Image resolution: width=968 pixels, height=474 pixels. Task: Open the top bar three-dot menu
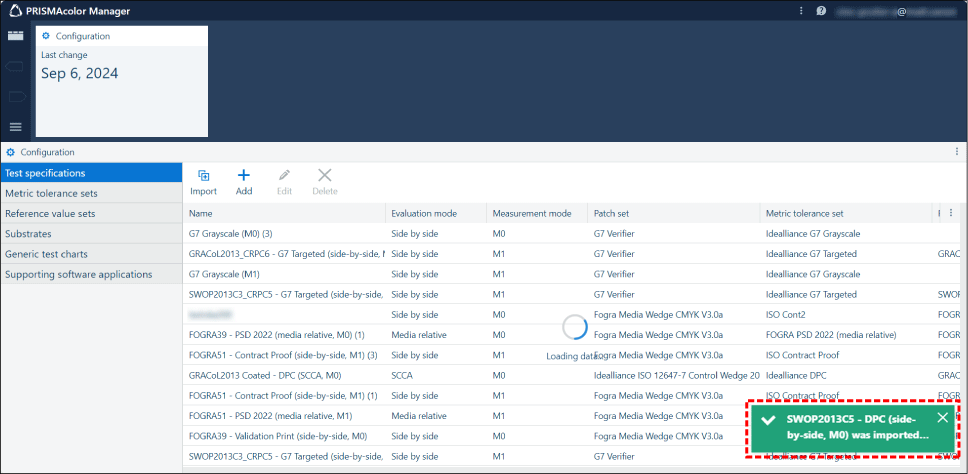click(801, 11)
